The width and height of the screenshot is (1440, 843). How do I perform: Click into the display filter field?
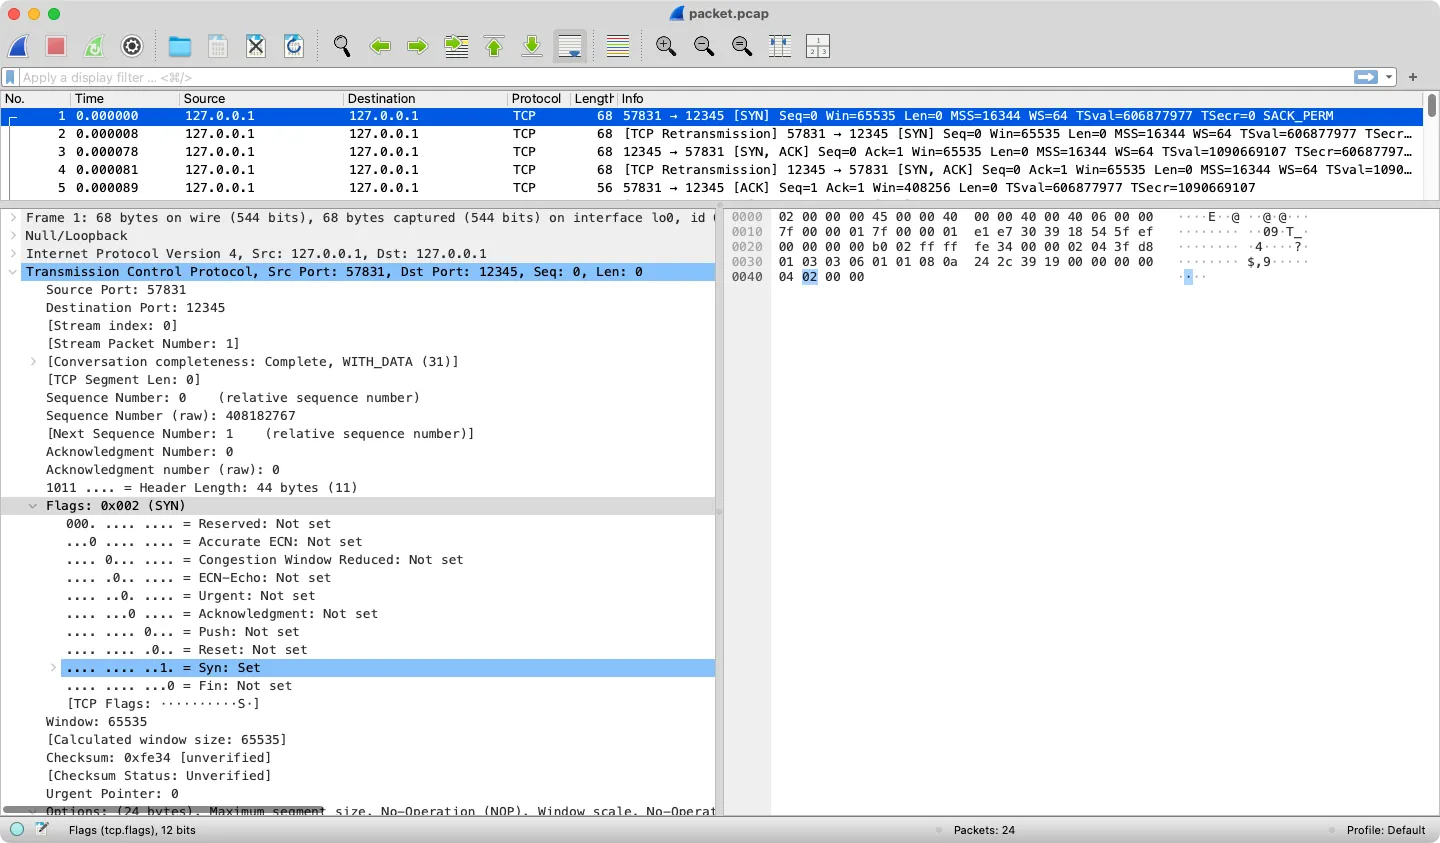(680, 77)
